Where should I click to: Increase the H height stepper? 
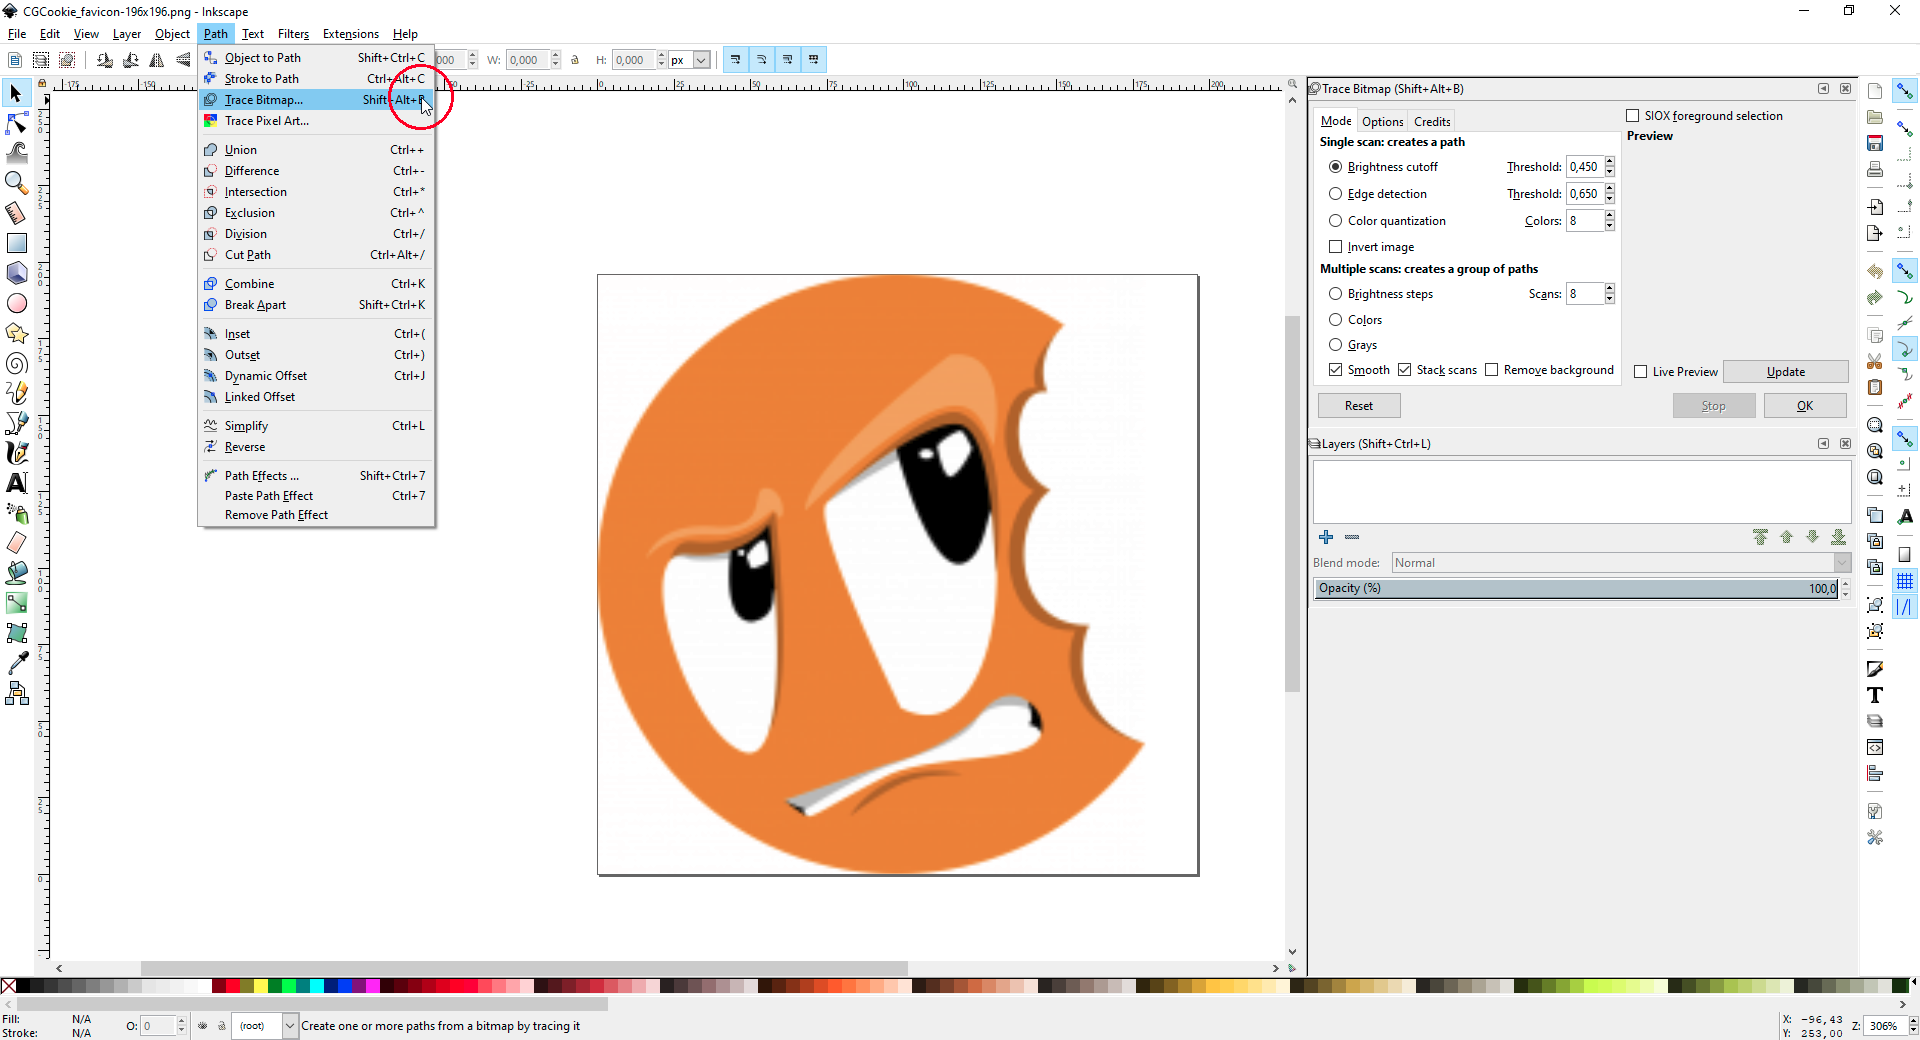[x=661, y=56]
